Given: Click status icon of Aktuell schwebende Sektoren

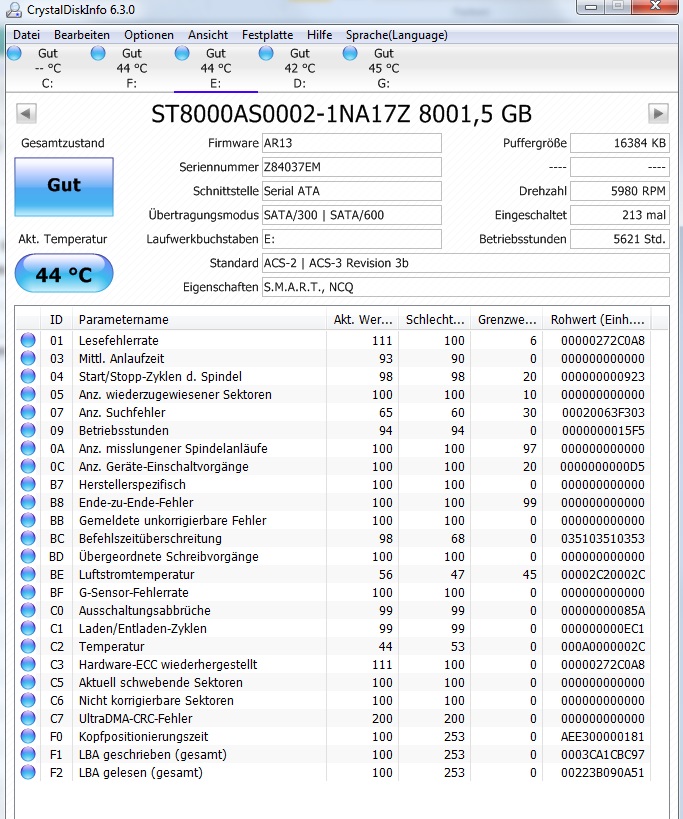Looking at the screenshot, I should pyautogui.click(x=28, y=683).
